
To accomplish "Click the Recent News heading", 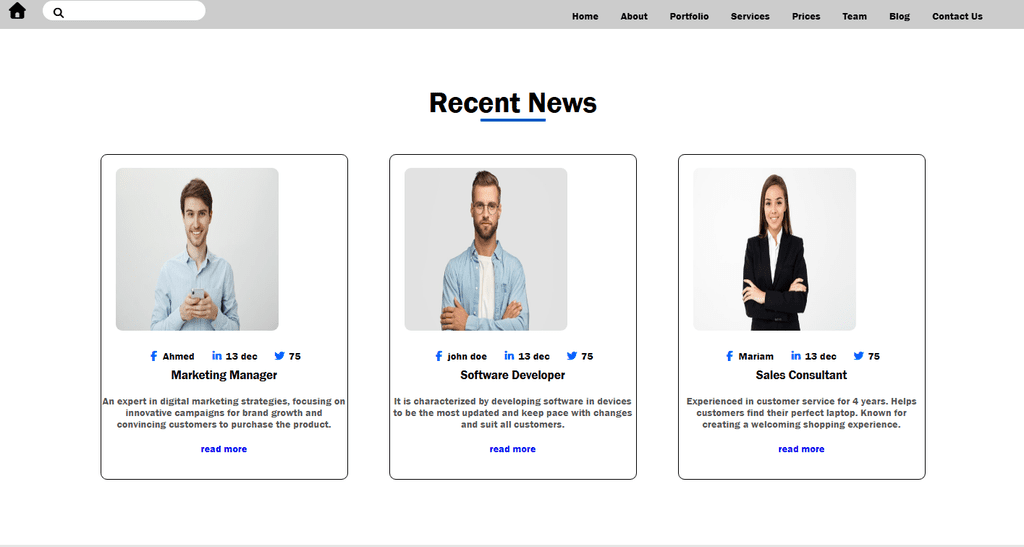I will 513,103.
